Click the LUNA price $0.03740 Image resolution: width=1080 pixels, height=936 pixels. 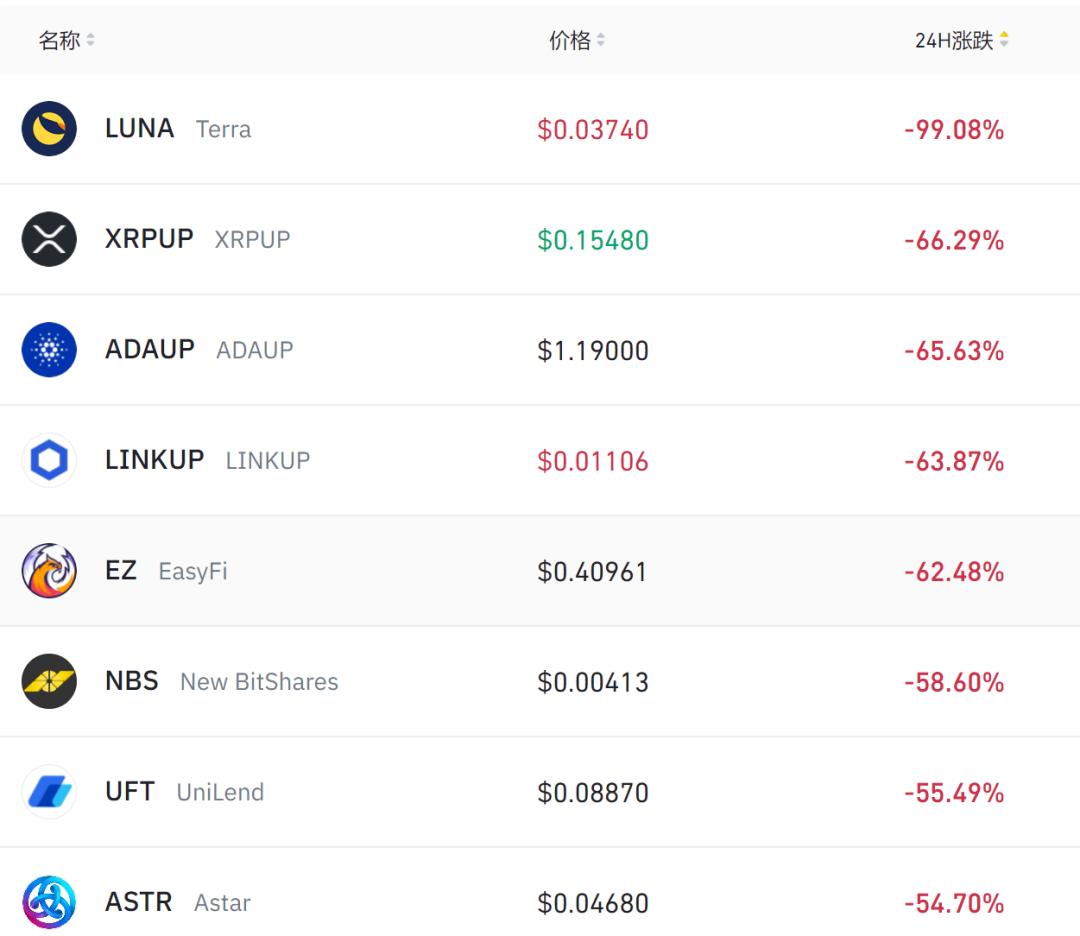click(x=593, y=130)
